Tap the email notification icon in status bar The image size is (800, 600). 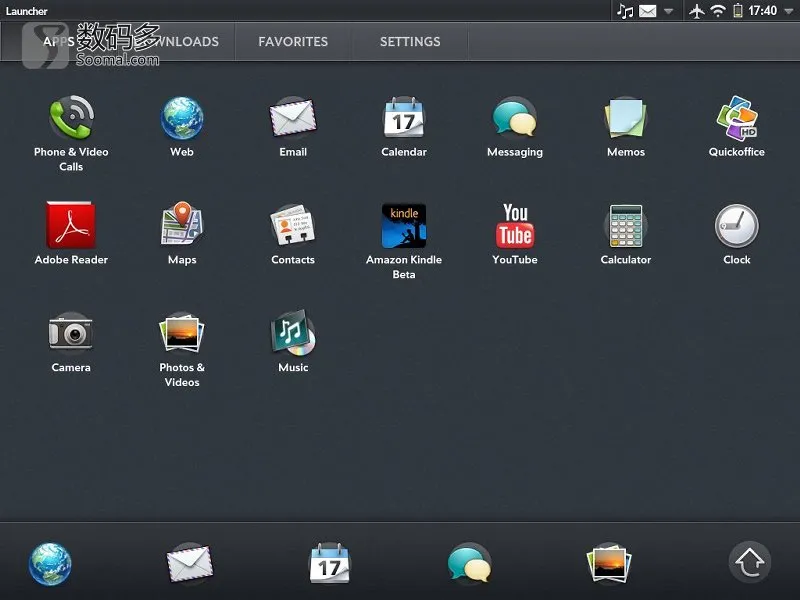pyautogui.click(x=647, y=11)
